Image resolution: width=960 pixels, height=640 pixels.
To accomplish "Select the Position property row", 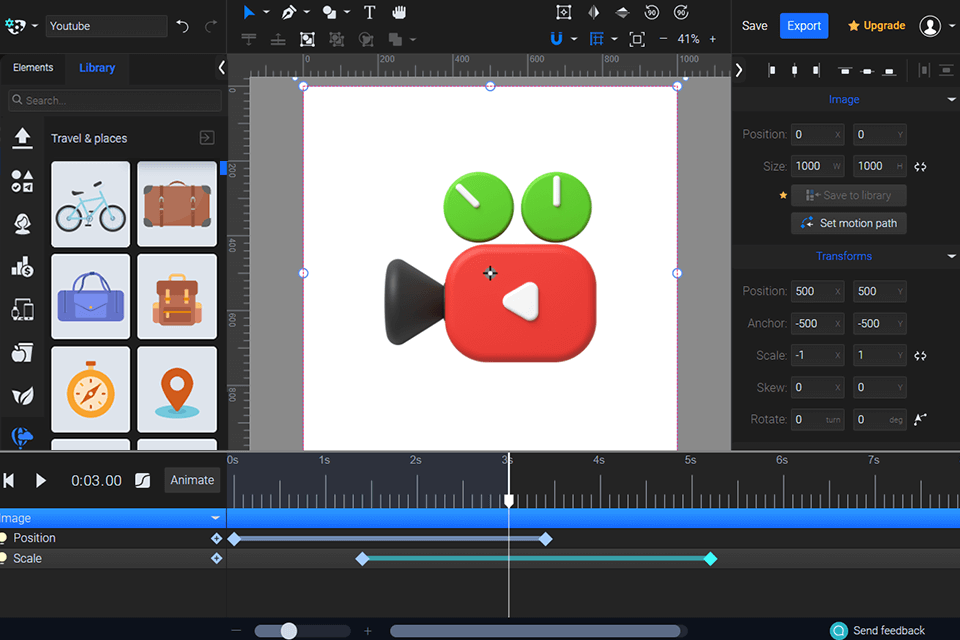I will (113, 538).
